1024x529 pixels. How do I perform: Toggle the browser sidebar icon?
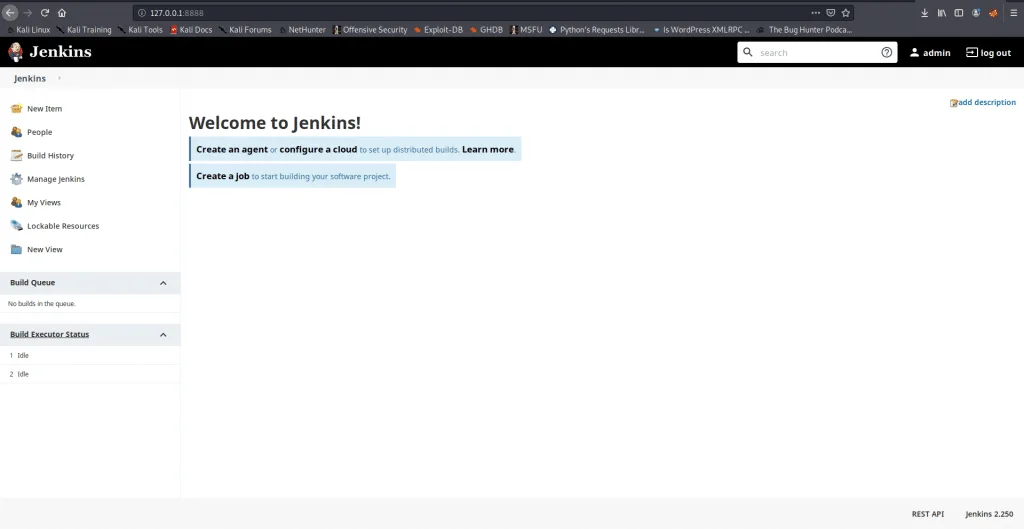959,12
